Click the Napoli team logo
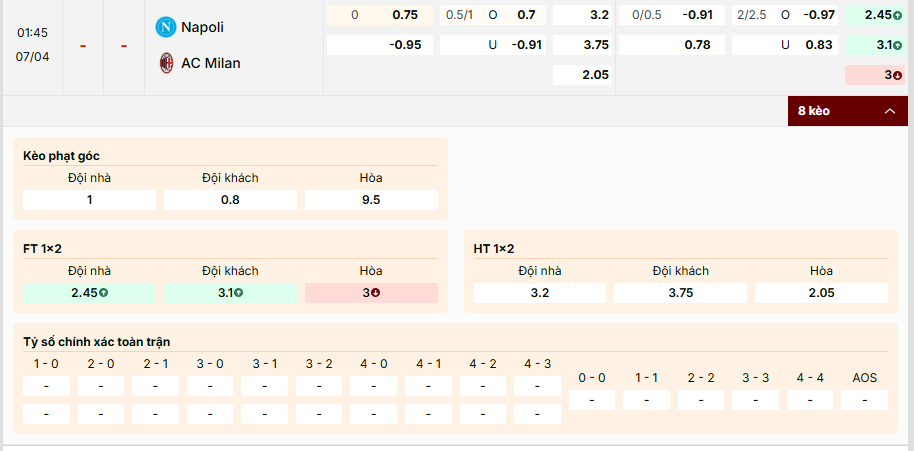914x451 pixels. coord(166,27)
